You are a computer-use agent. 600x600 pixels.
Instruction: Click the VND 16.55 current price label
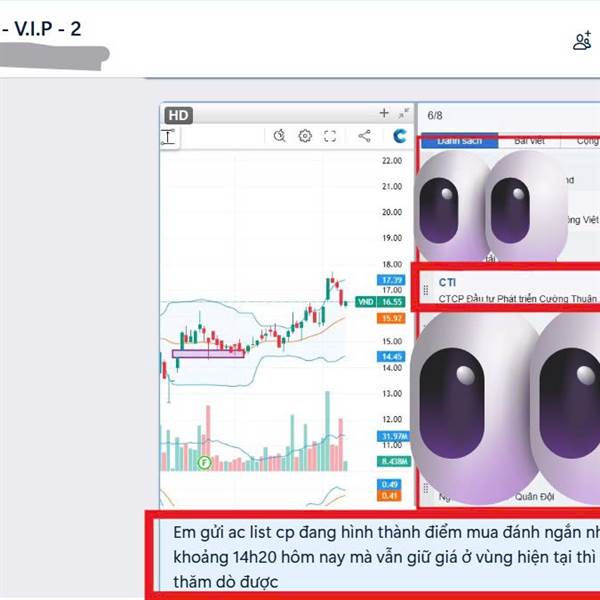[x=380, y=302]
